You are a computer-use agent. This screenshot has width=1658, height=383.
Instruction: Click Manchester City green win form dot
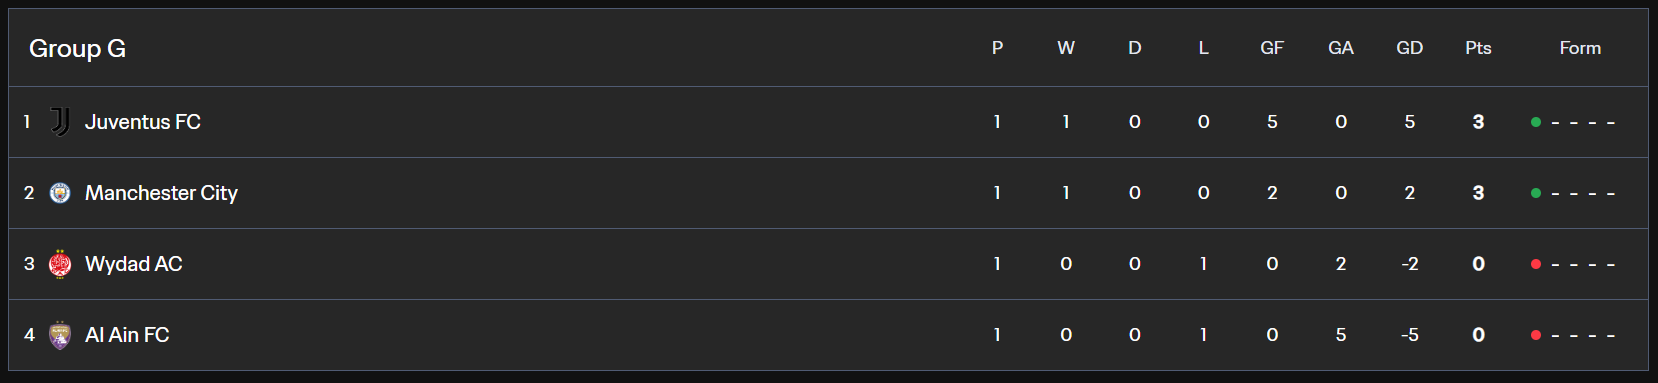point(1536,193)
